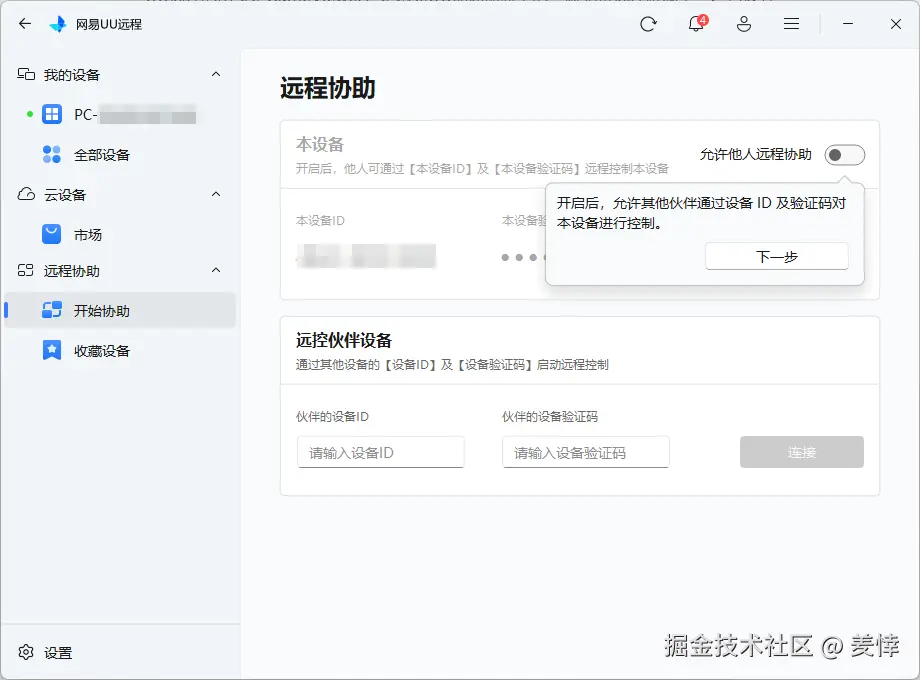Click the refresh icon in the title bar
Viewport: 920px width, 680px height.
(648, 25)
